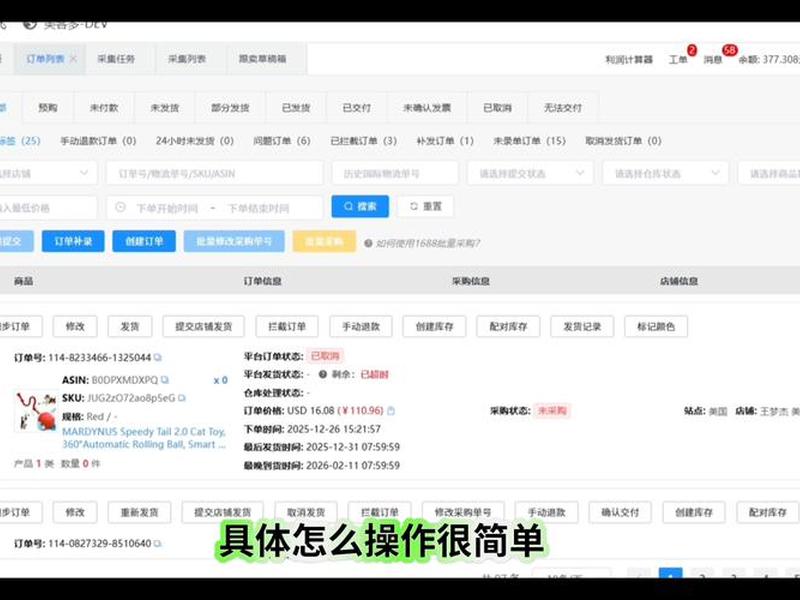Select the 订单列表 tab

point(45,59)
